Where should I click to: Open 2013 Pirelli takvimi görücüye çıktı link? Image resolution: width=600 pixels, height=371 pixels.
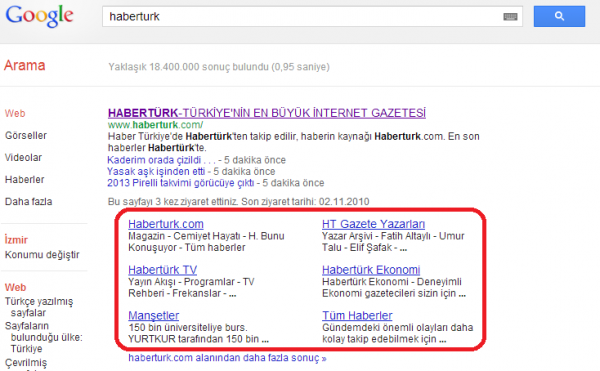coord(181,183)
